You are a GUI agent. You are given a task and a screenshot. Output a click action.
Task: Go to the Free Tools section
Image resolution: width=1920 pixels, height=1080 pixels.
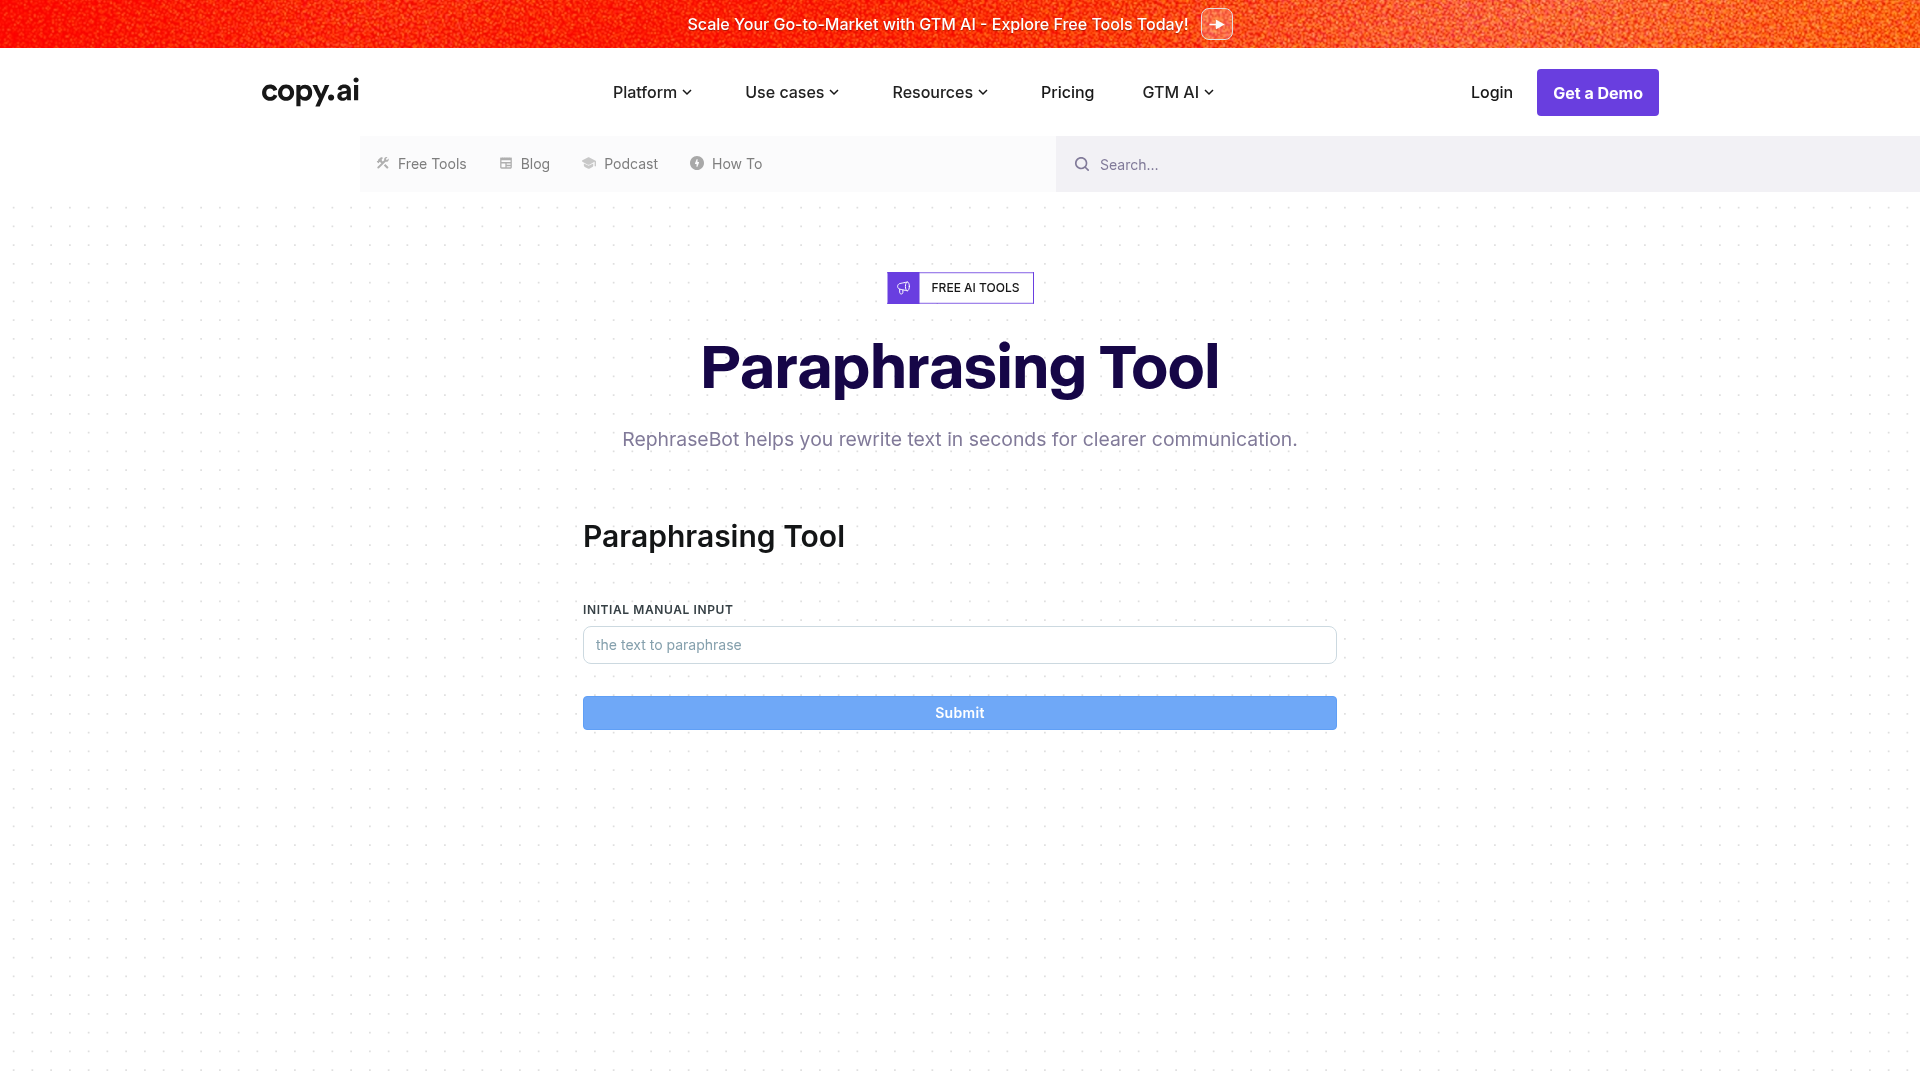421,164
